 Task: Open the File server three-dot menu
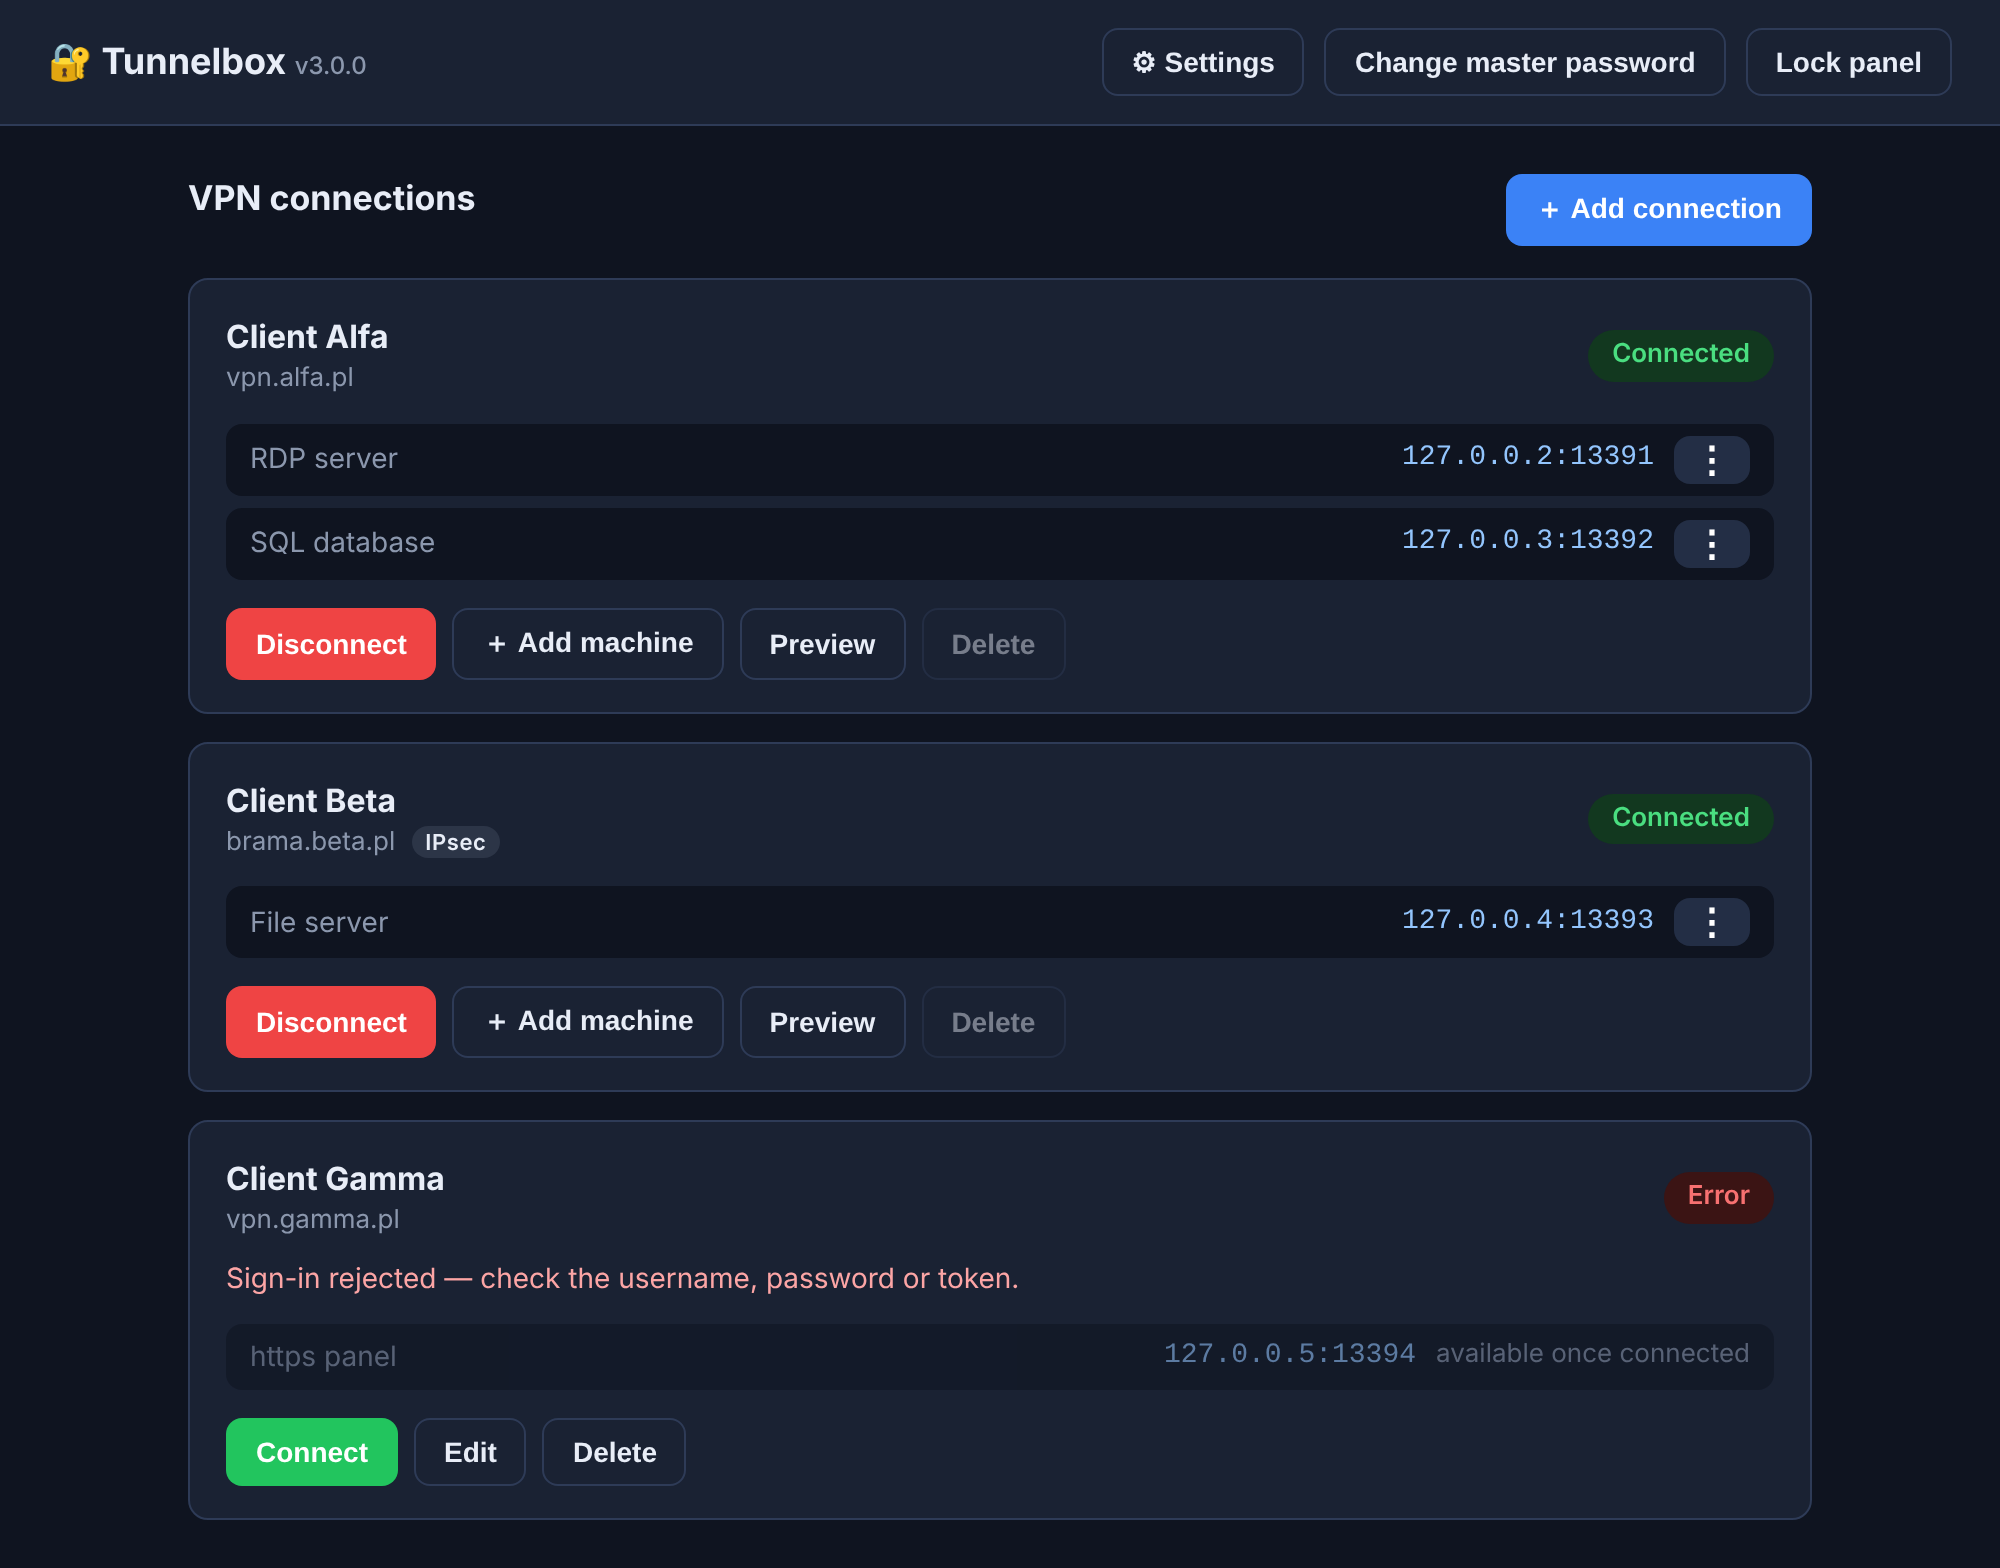point(1711,922)
